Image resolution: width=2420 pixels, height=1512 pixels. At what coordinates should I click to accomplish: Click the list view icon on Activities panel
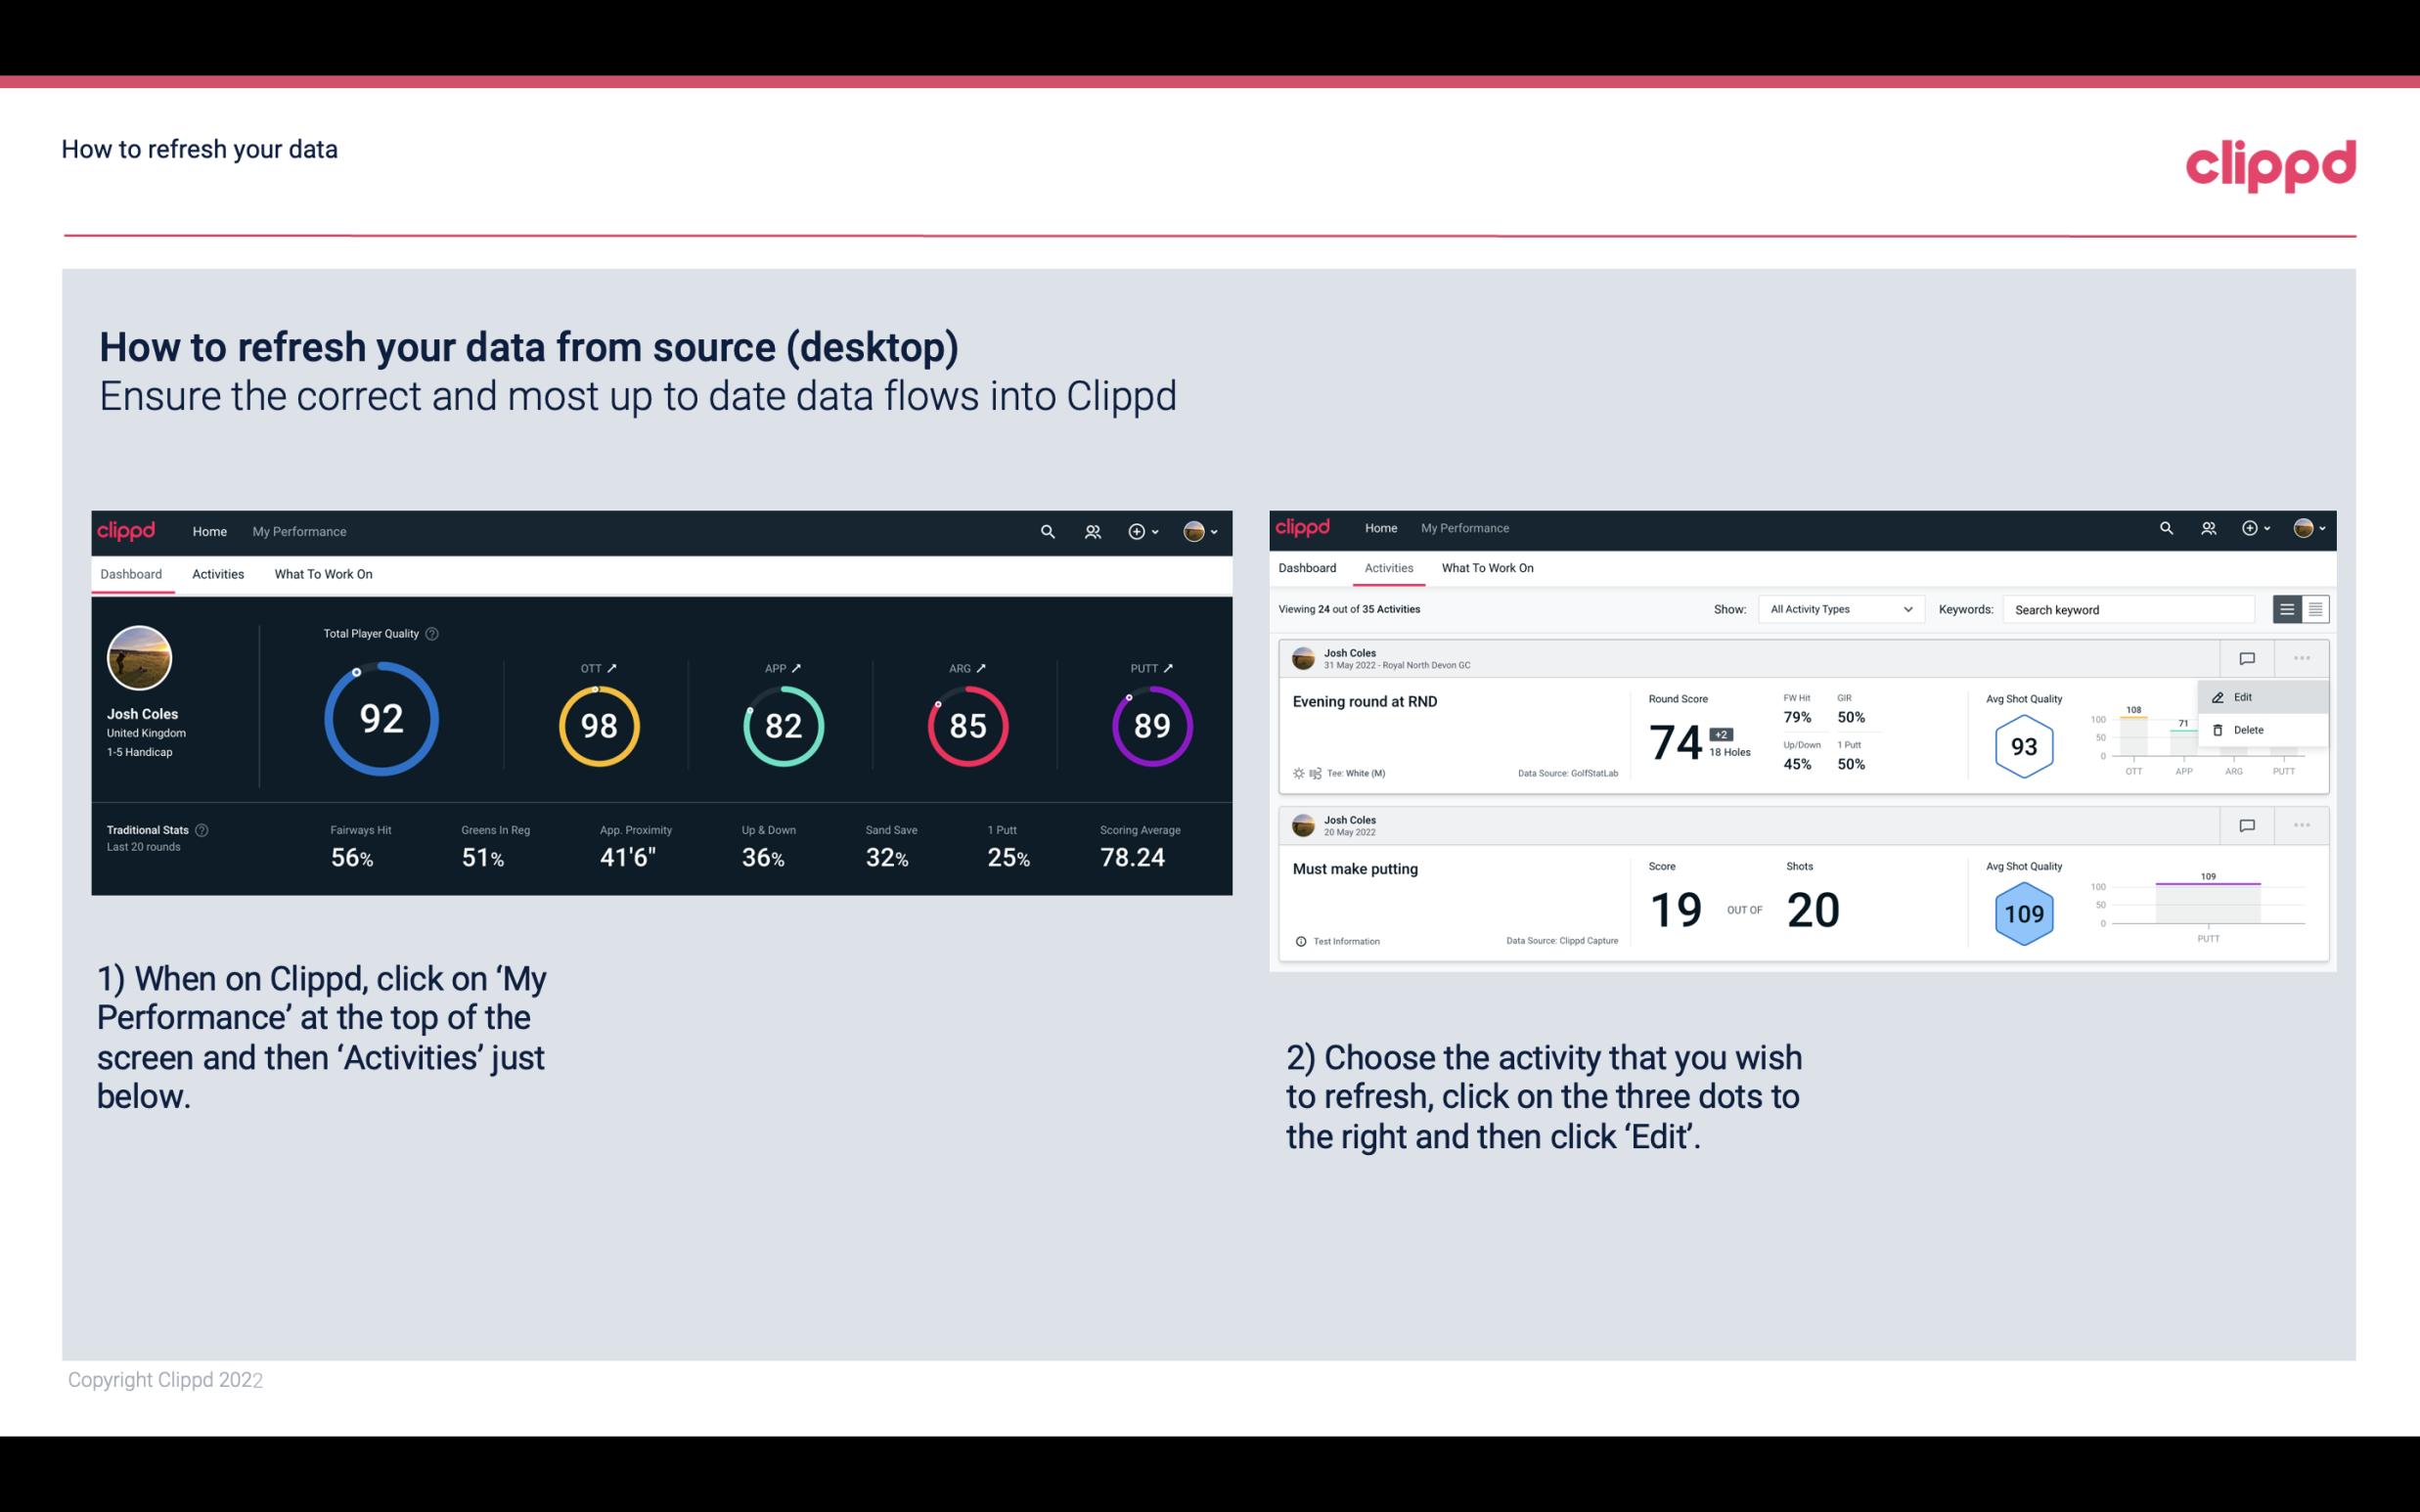click(x=2288, y=608)
